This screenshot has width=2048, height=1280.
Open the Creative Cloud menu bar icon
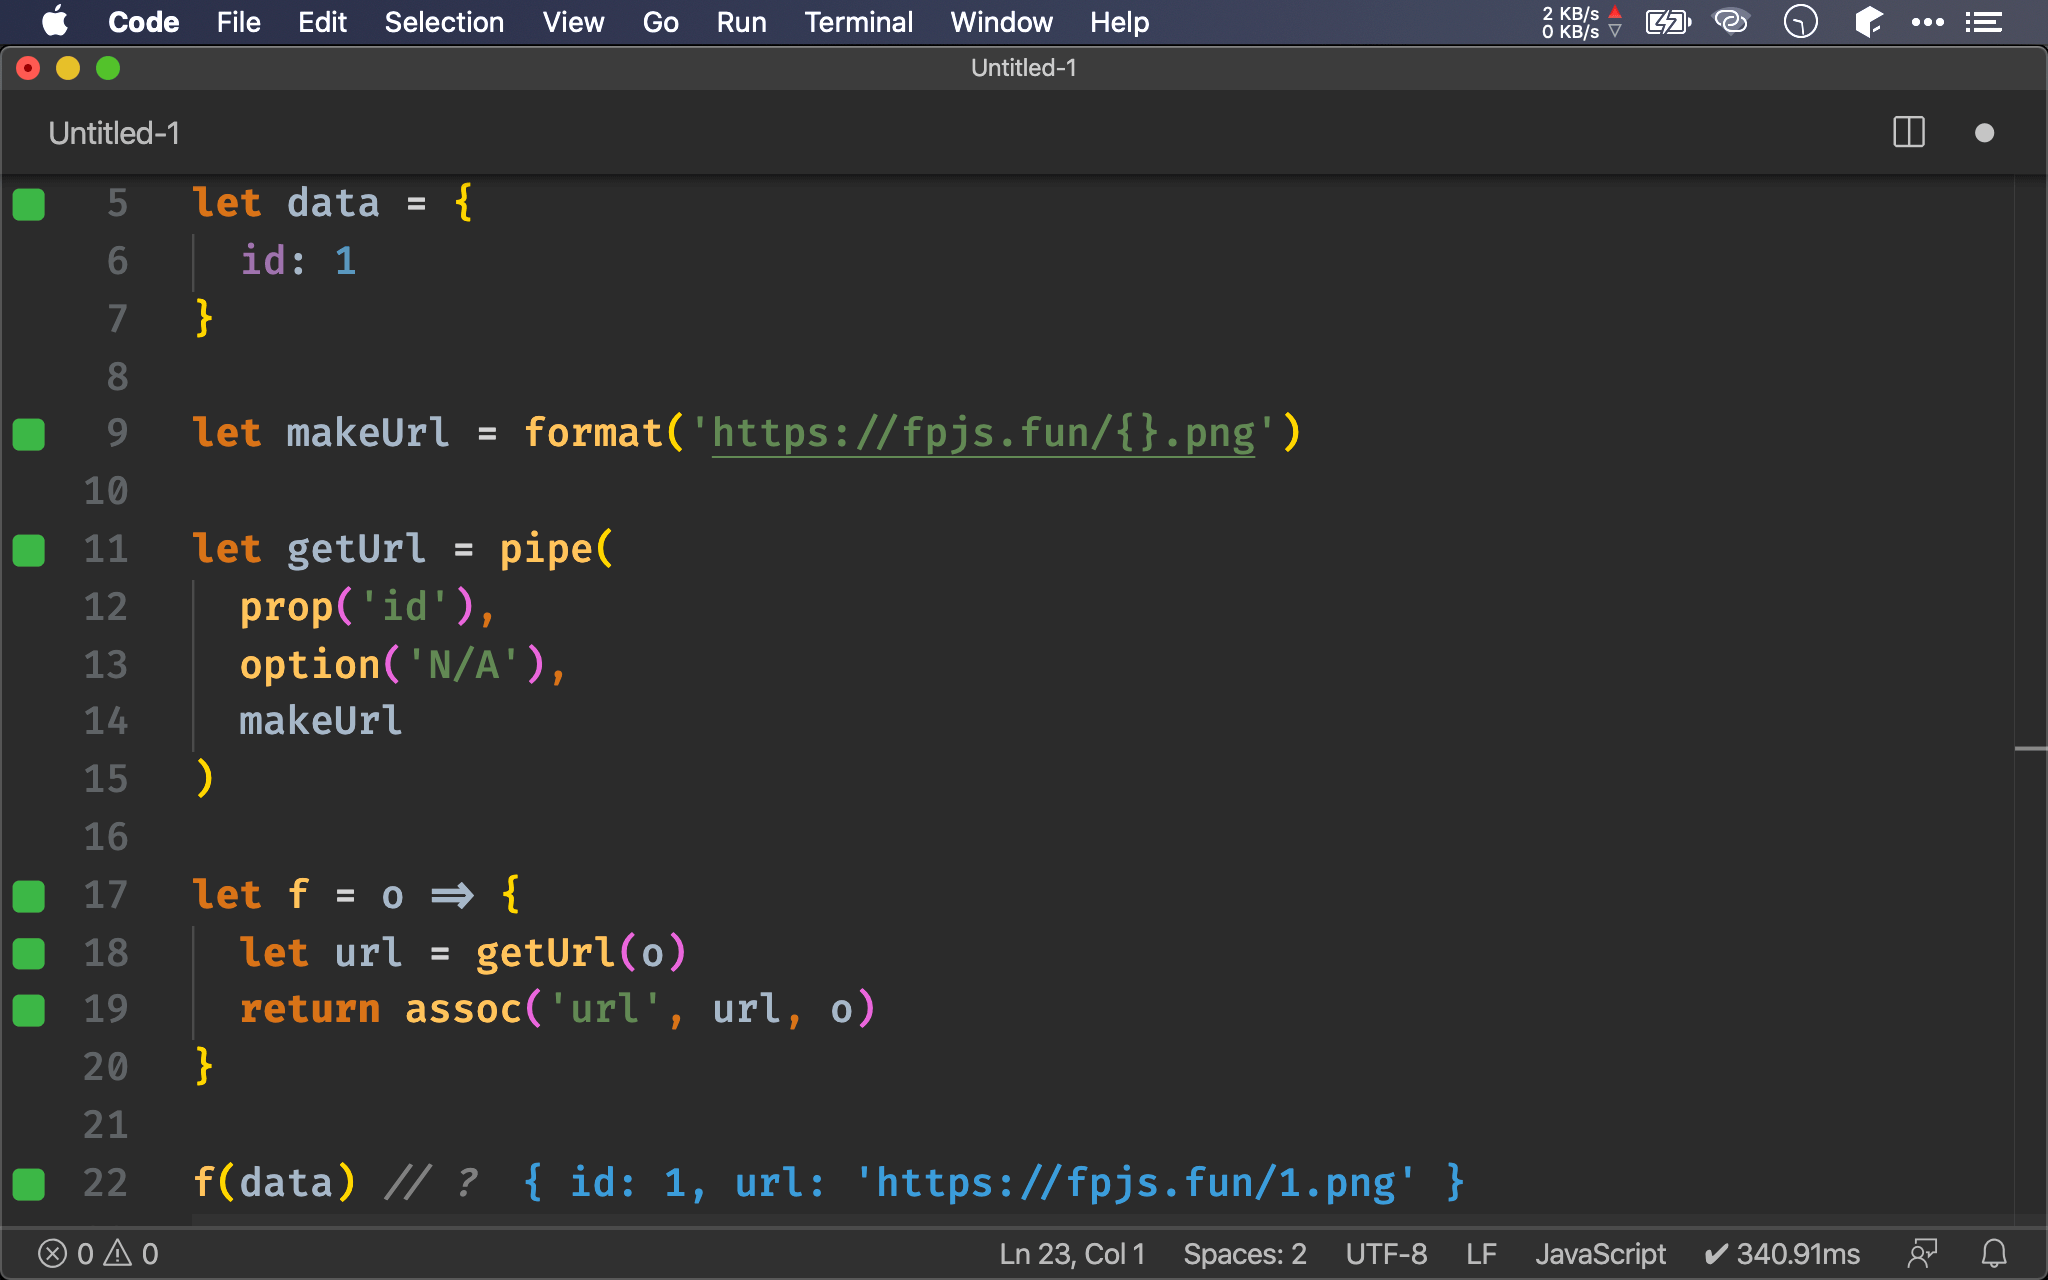click(1731, 21)
